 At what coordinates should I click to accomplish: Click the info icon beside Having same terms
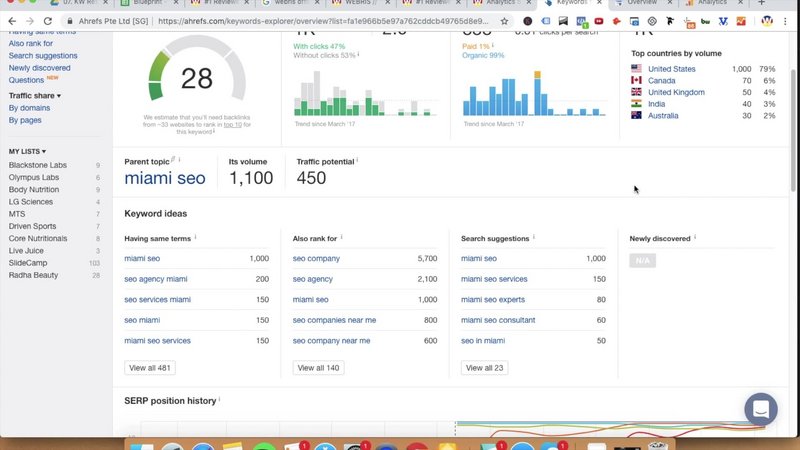195,237
